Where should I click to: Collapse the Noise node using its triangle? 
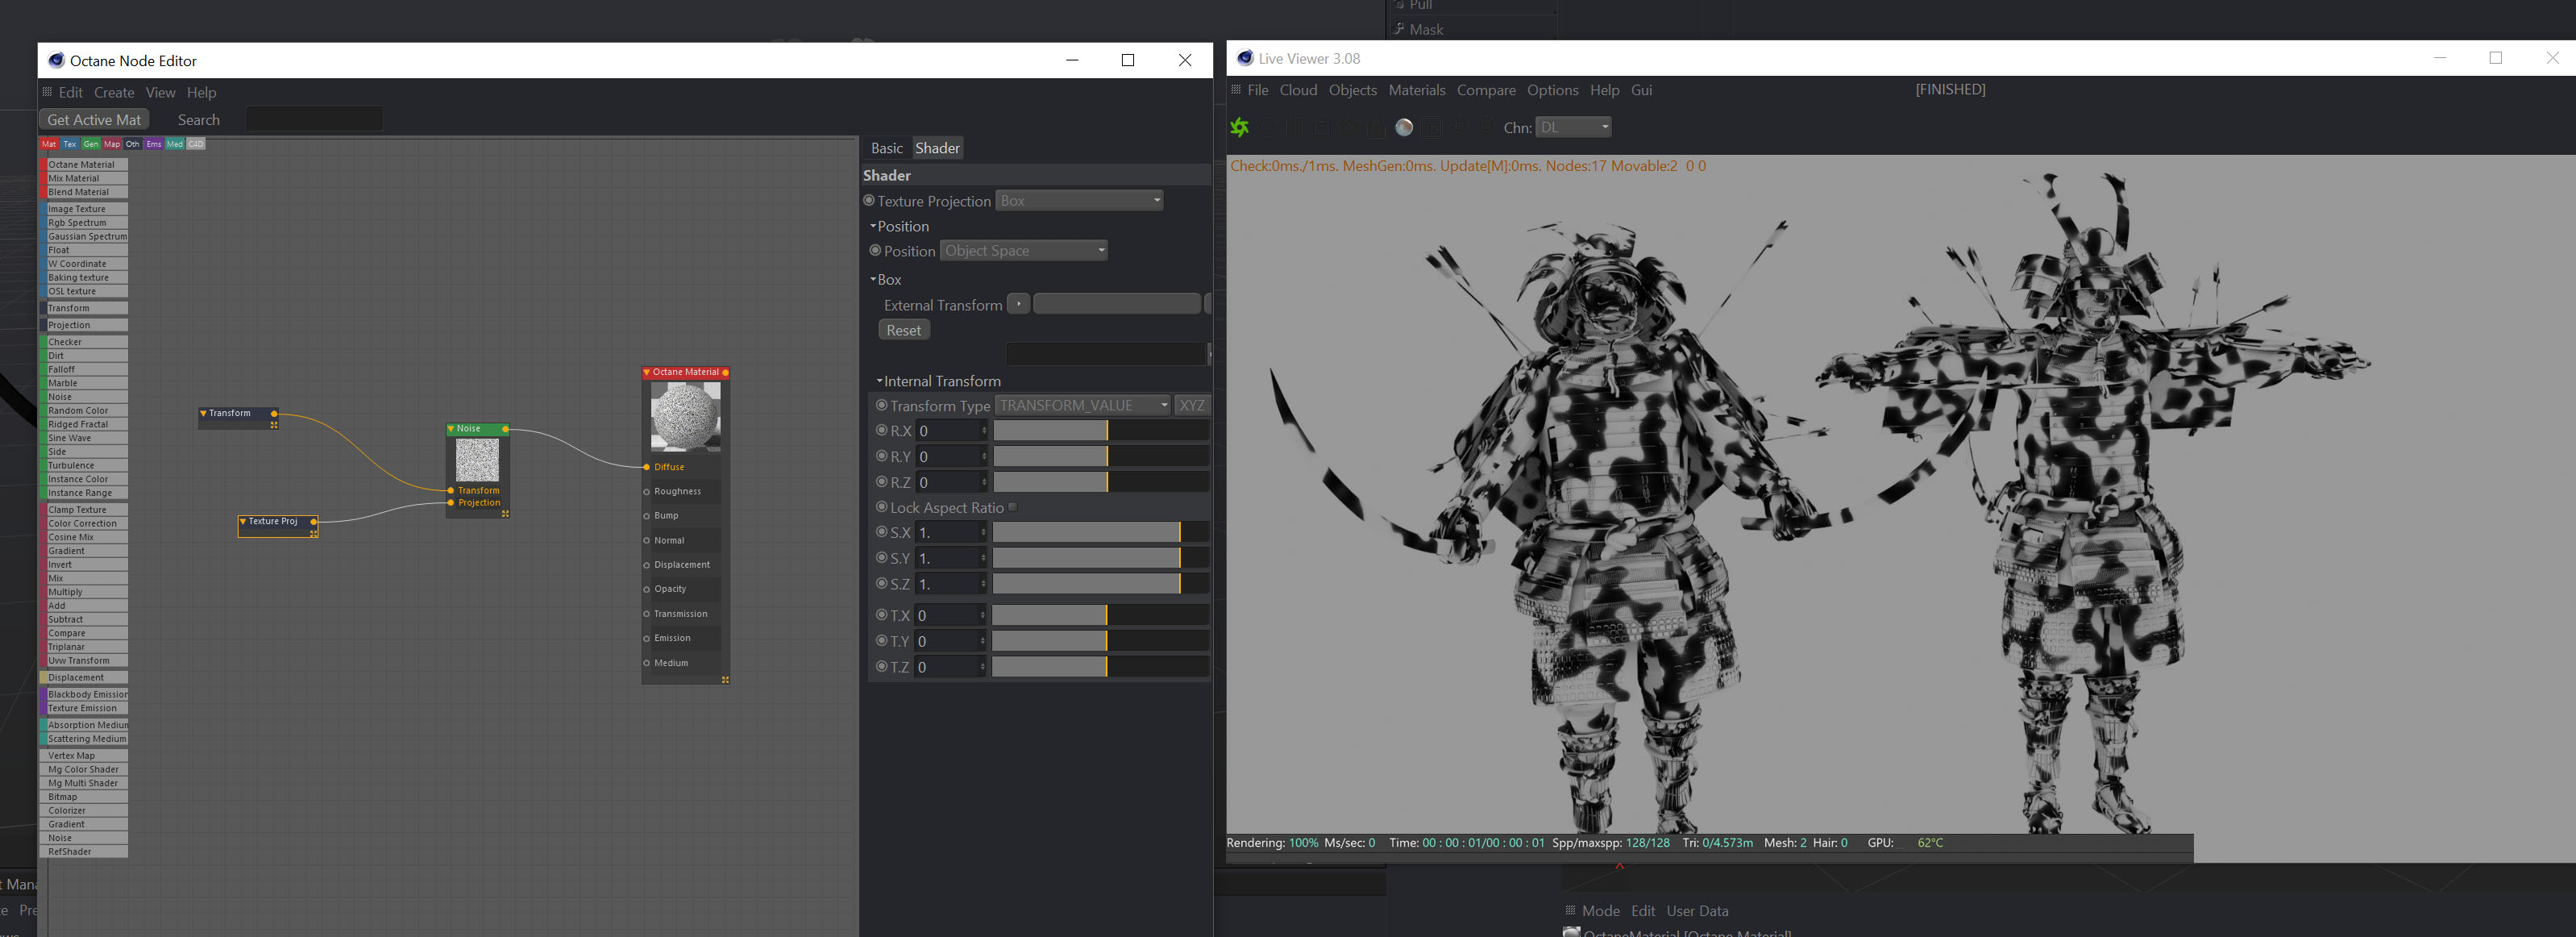(452, 429)
